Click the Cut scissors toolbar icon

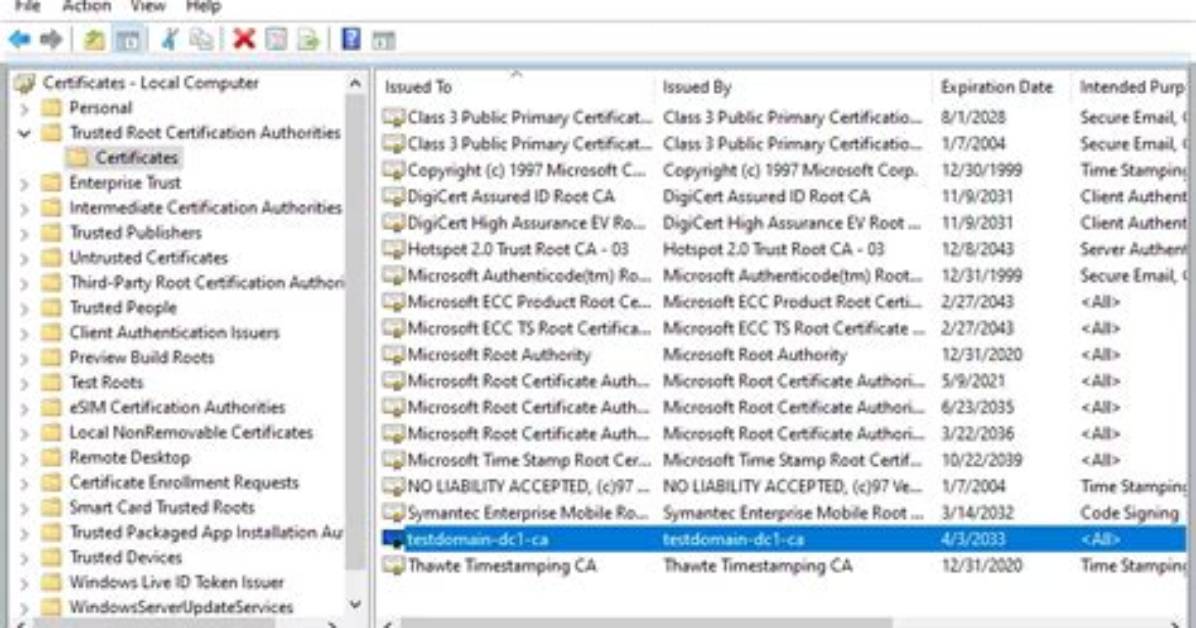[169, 39]
